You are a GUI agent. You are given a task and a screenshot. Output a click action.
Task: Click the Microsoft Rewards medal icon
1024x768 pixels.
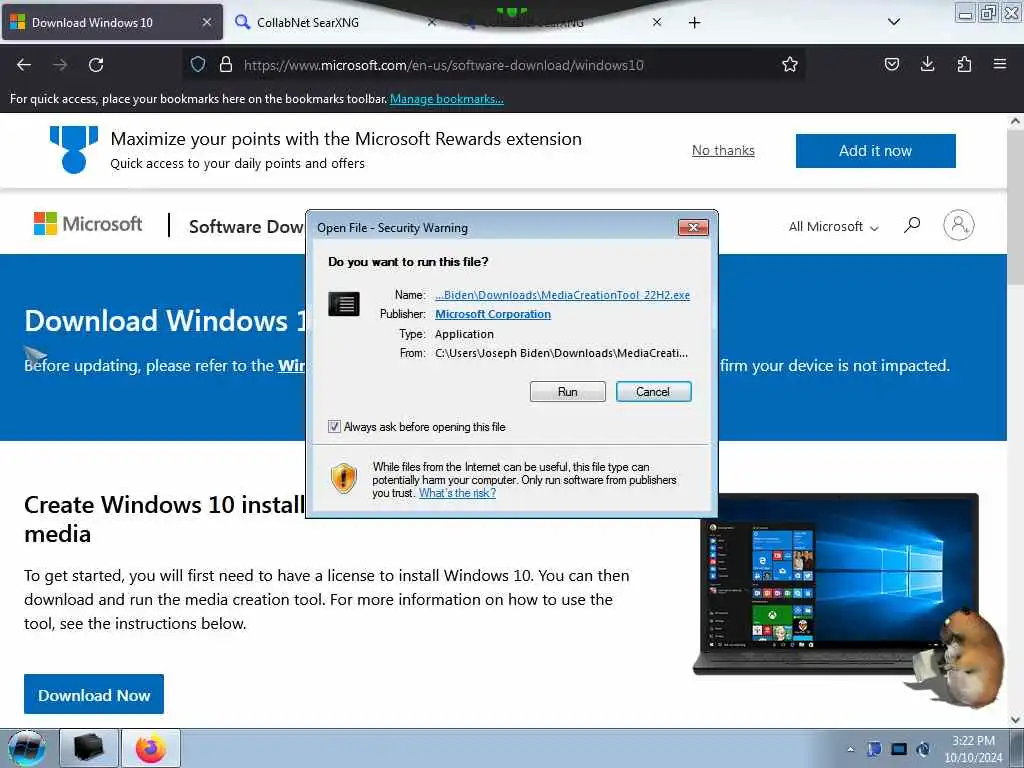(74, 150)
